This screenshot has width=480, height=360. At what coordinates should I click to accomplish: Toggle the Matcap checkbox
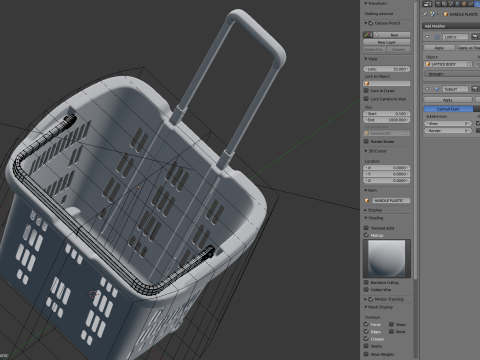click(x=366, y=235)
